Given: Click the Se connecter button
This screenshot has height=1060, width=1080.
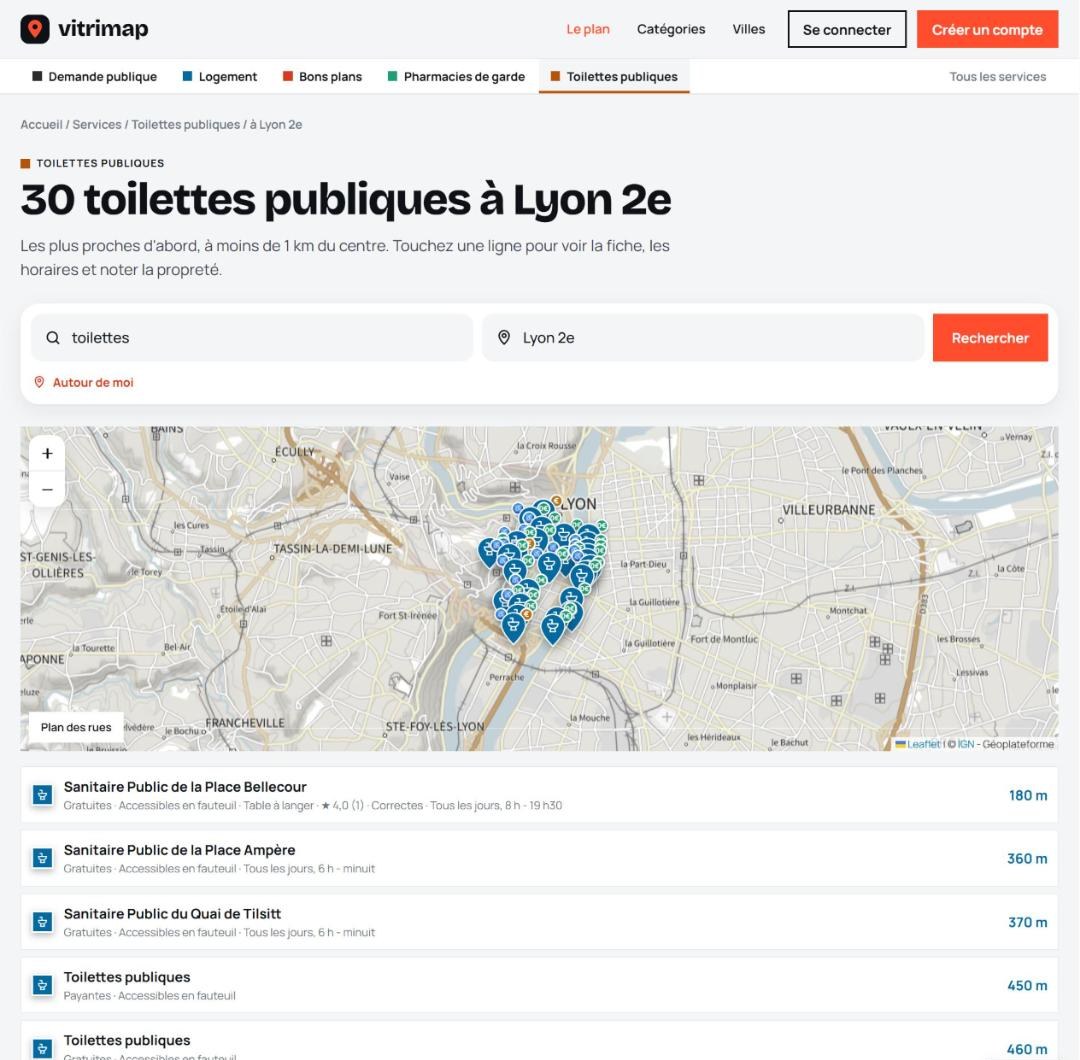Looking at the screenshot, I should (847, 30).
